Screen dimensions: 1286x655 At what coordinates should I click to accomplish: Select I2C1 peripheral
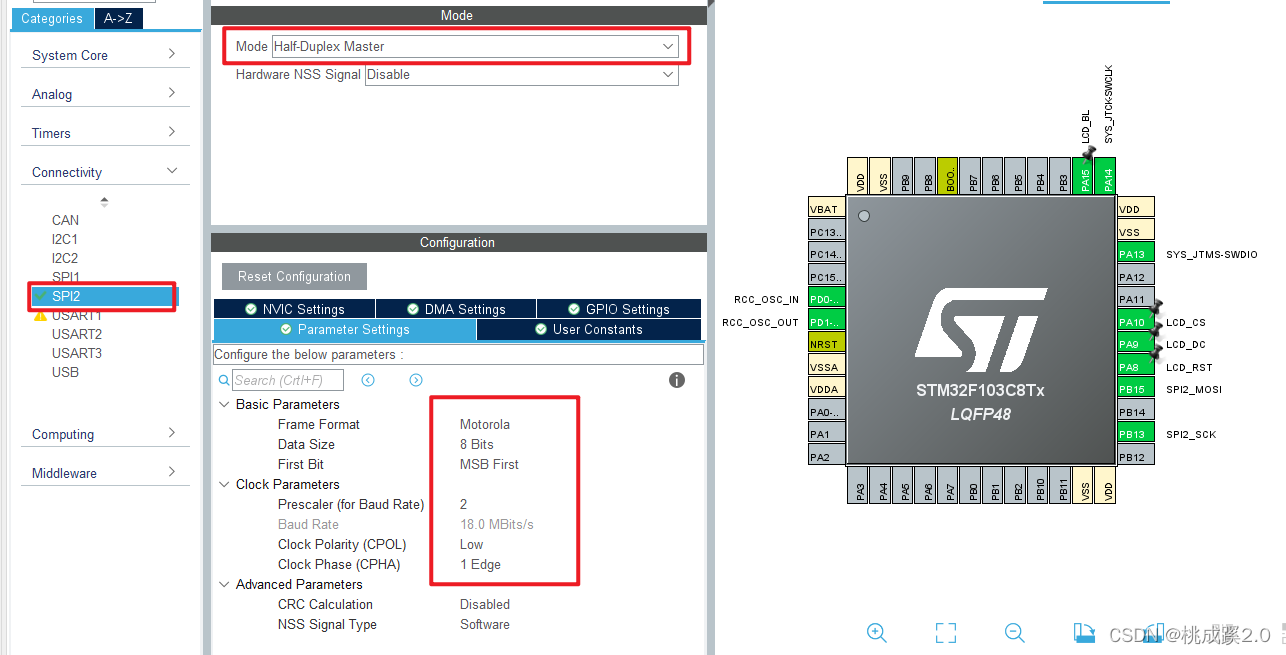click(65, 239)
